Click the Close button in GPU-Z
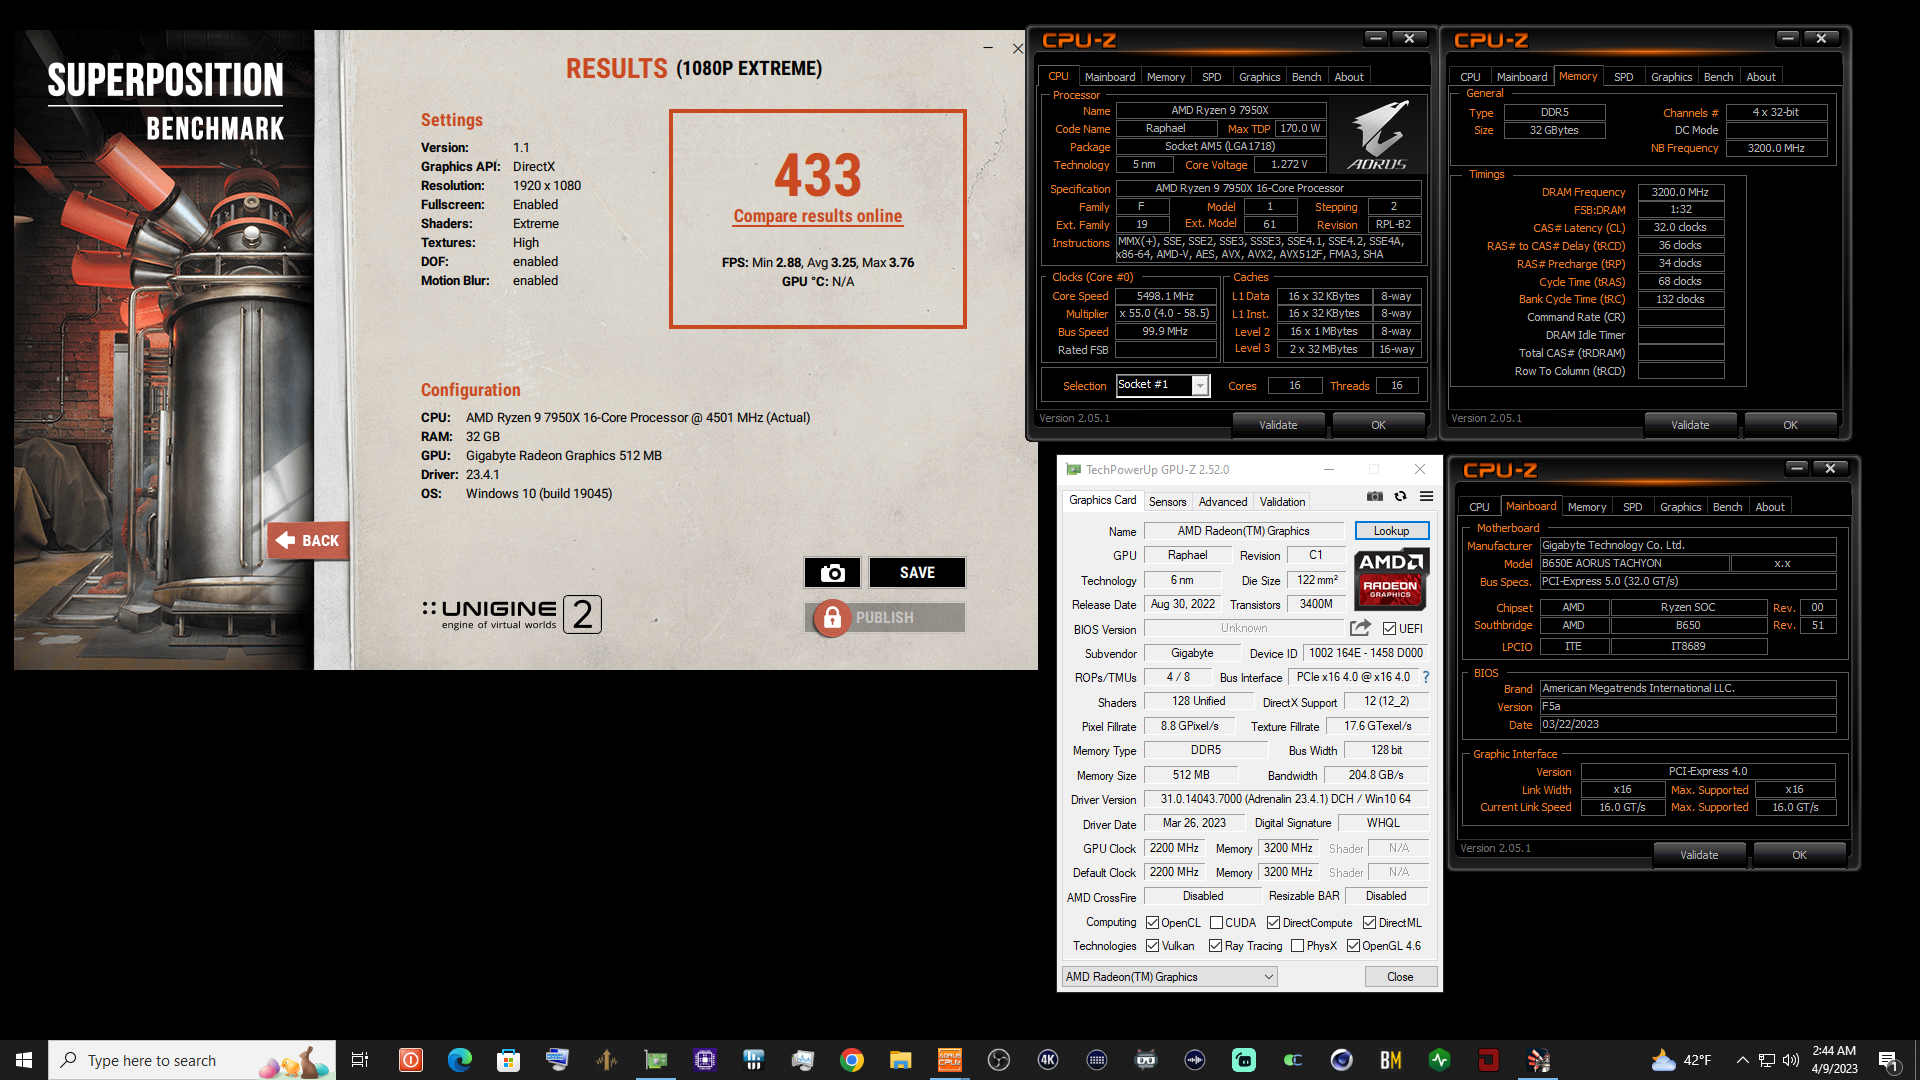1920x1080 pixels. (1399, 976)
